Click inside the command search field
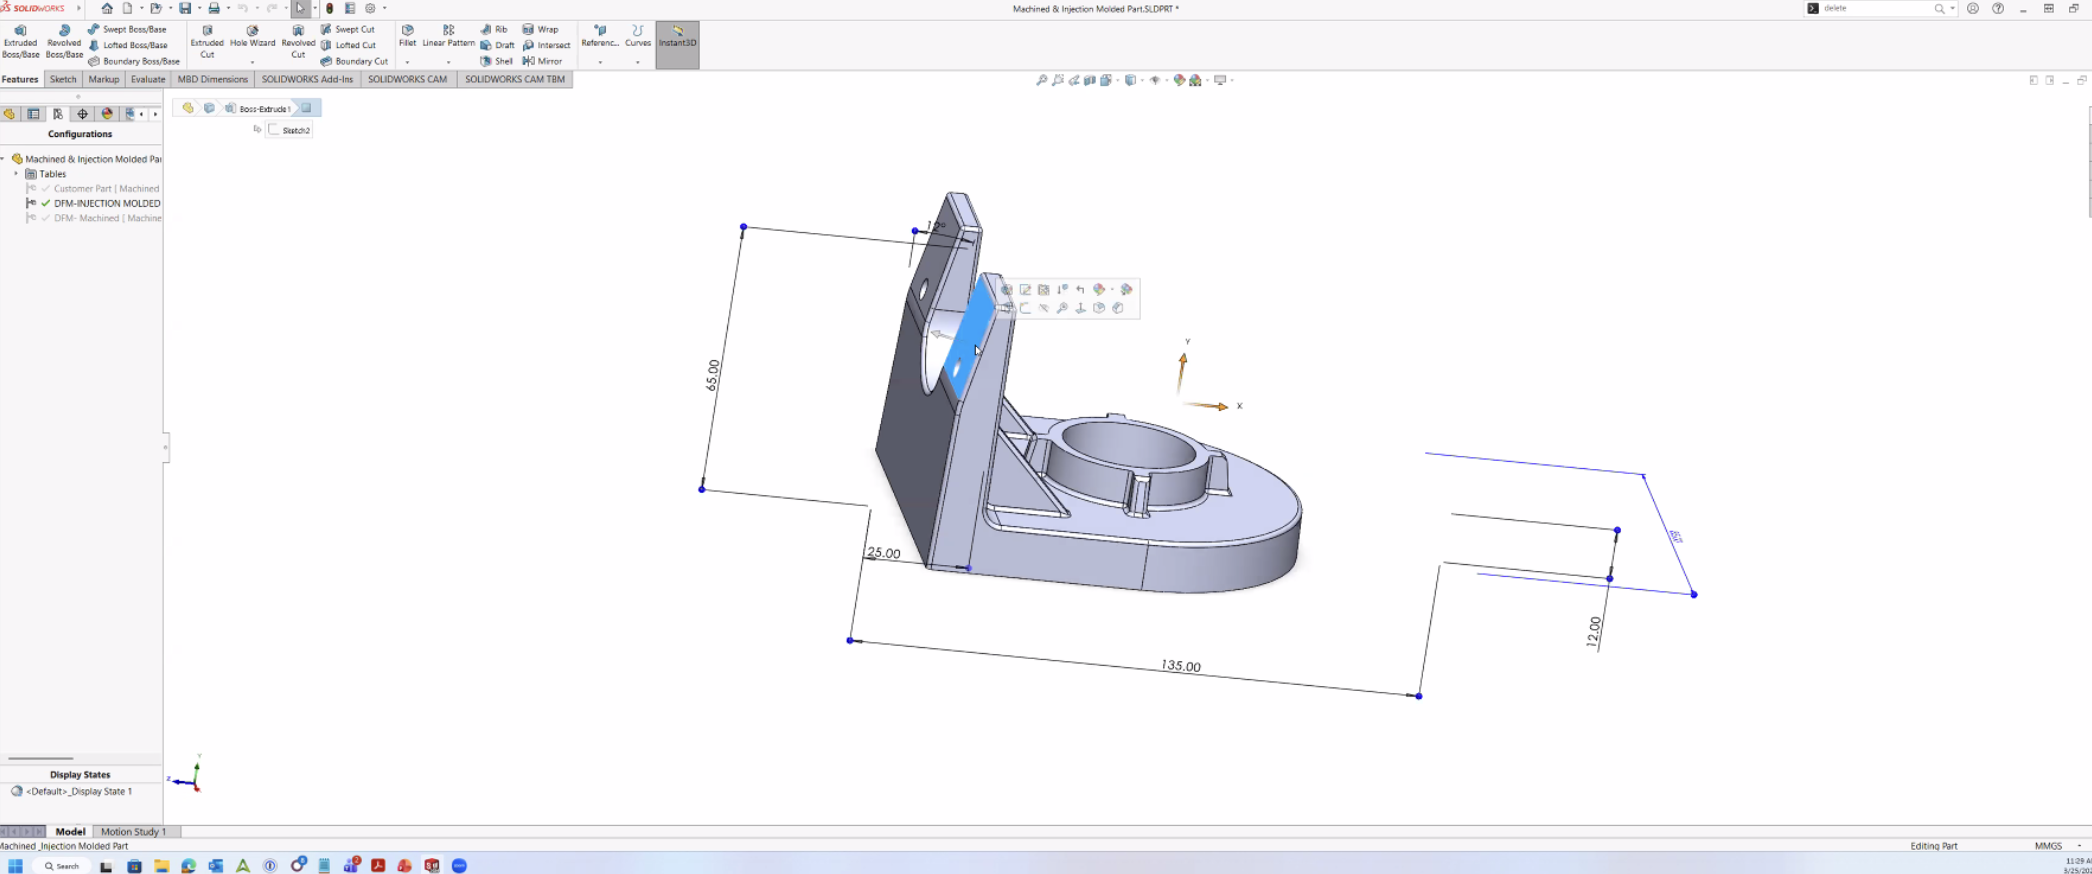Viewport: 2092px width, 874px height. [x=1877, y=8]
